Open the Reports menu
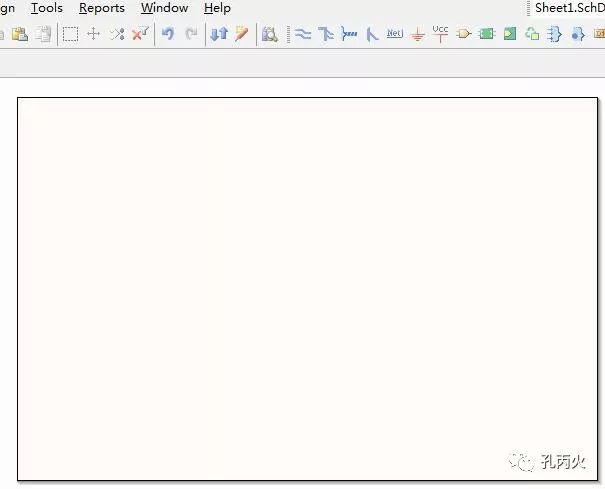 102,8
